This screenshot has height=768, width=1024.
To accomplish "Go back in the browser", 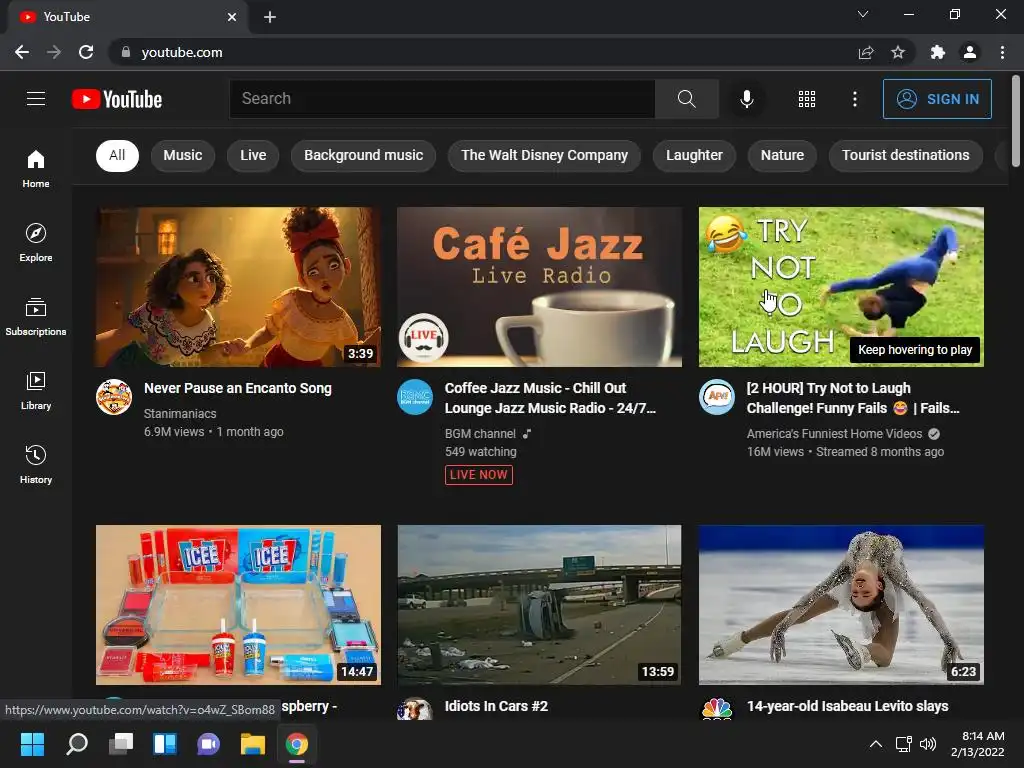I will 22,52.
